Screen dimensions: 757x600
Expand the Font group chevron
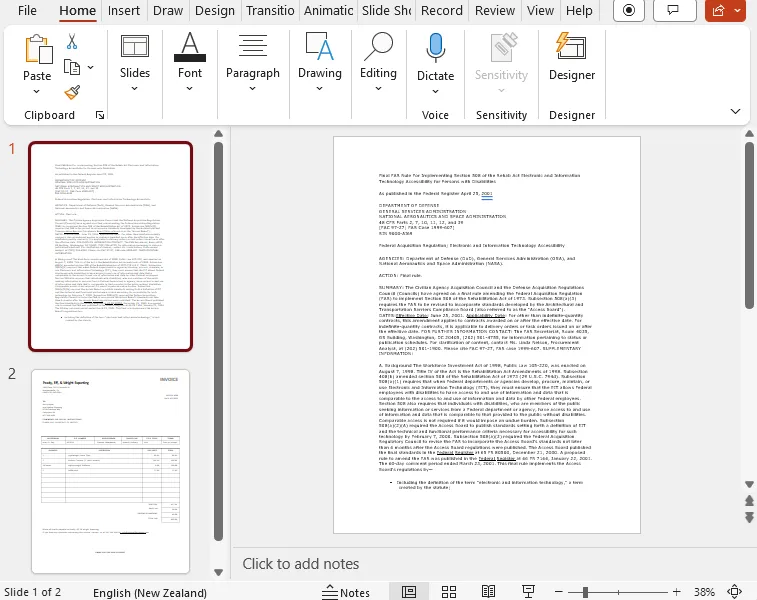[189, 88]
